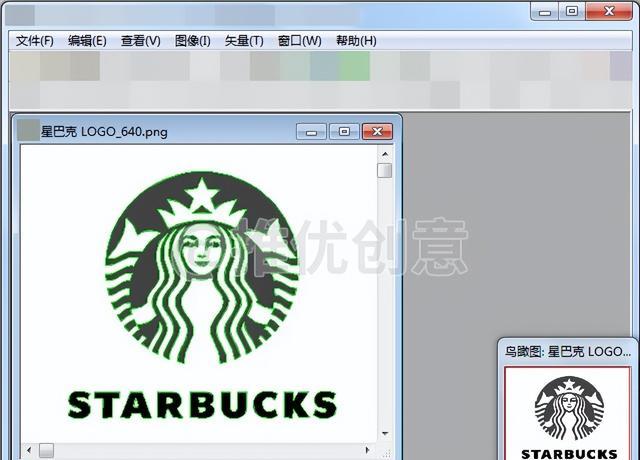The image size is (640, 460).
Task: Open the 窗口(W) menu
Action: [x=299, y=41]
